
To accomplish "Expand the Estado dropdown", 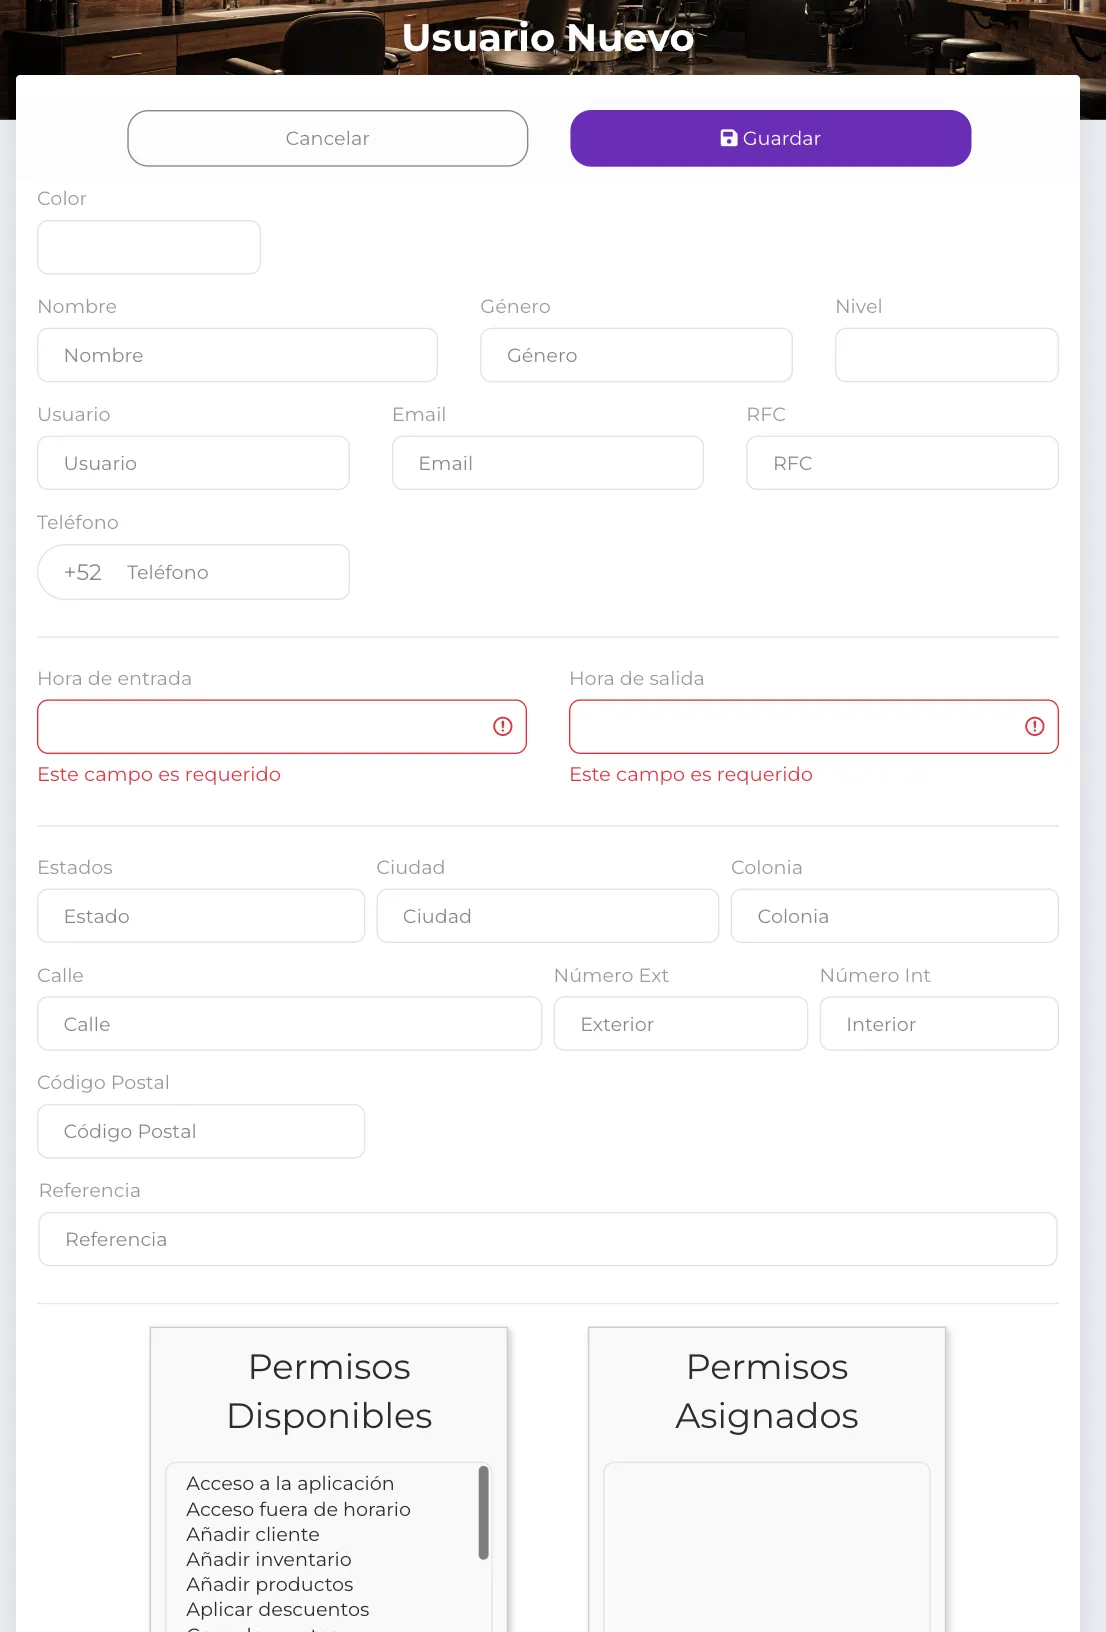I will [201, 916].
